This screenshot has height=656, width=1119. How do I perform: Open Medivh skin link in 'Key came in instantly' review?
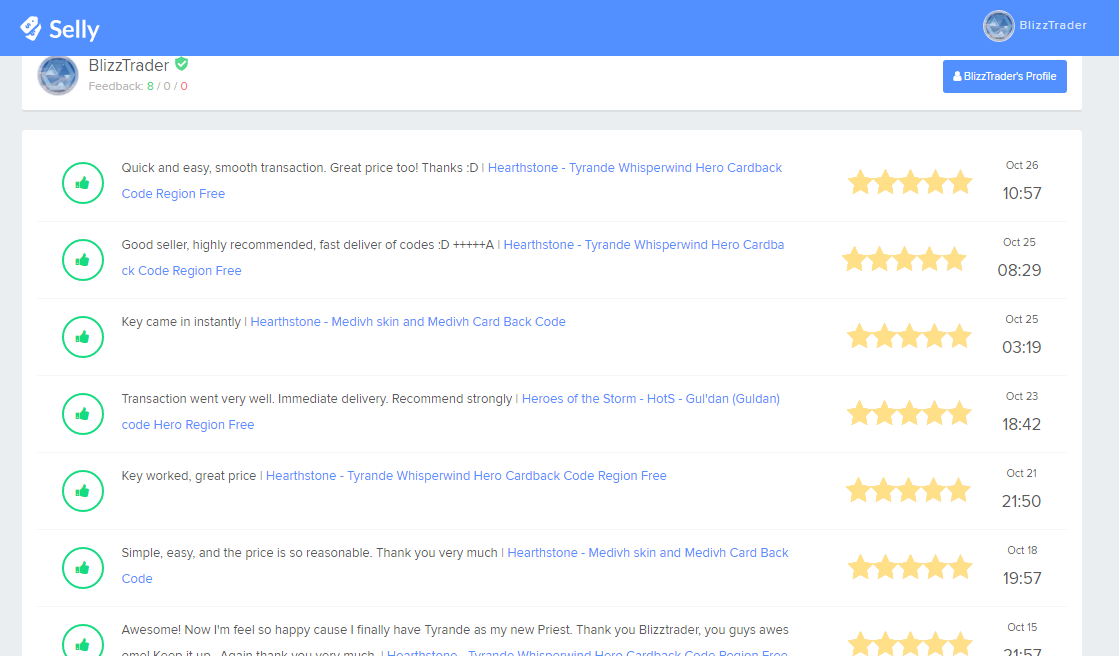point(407,322)
